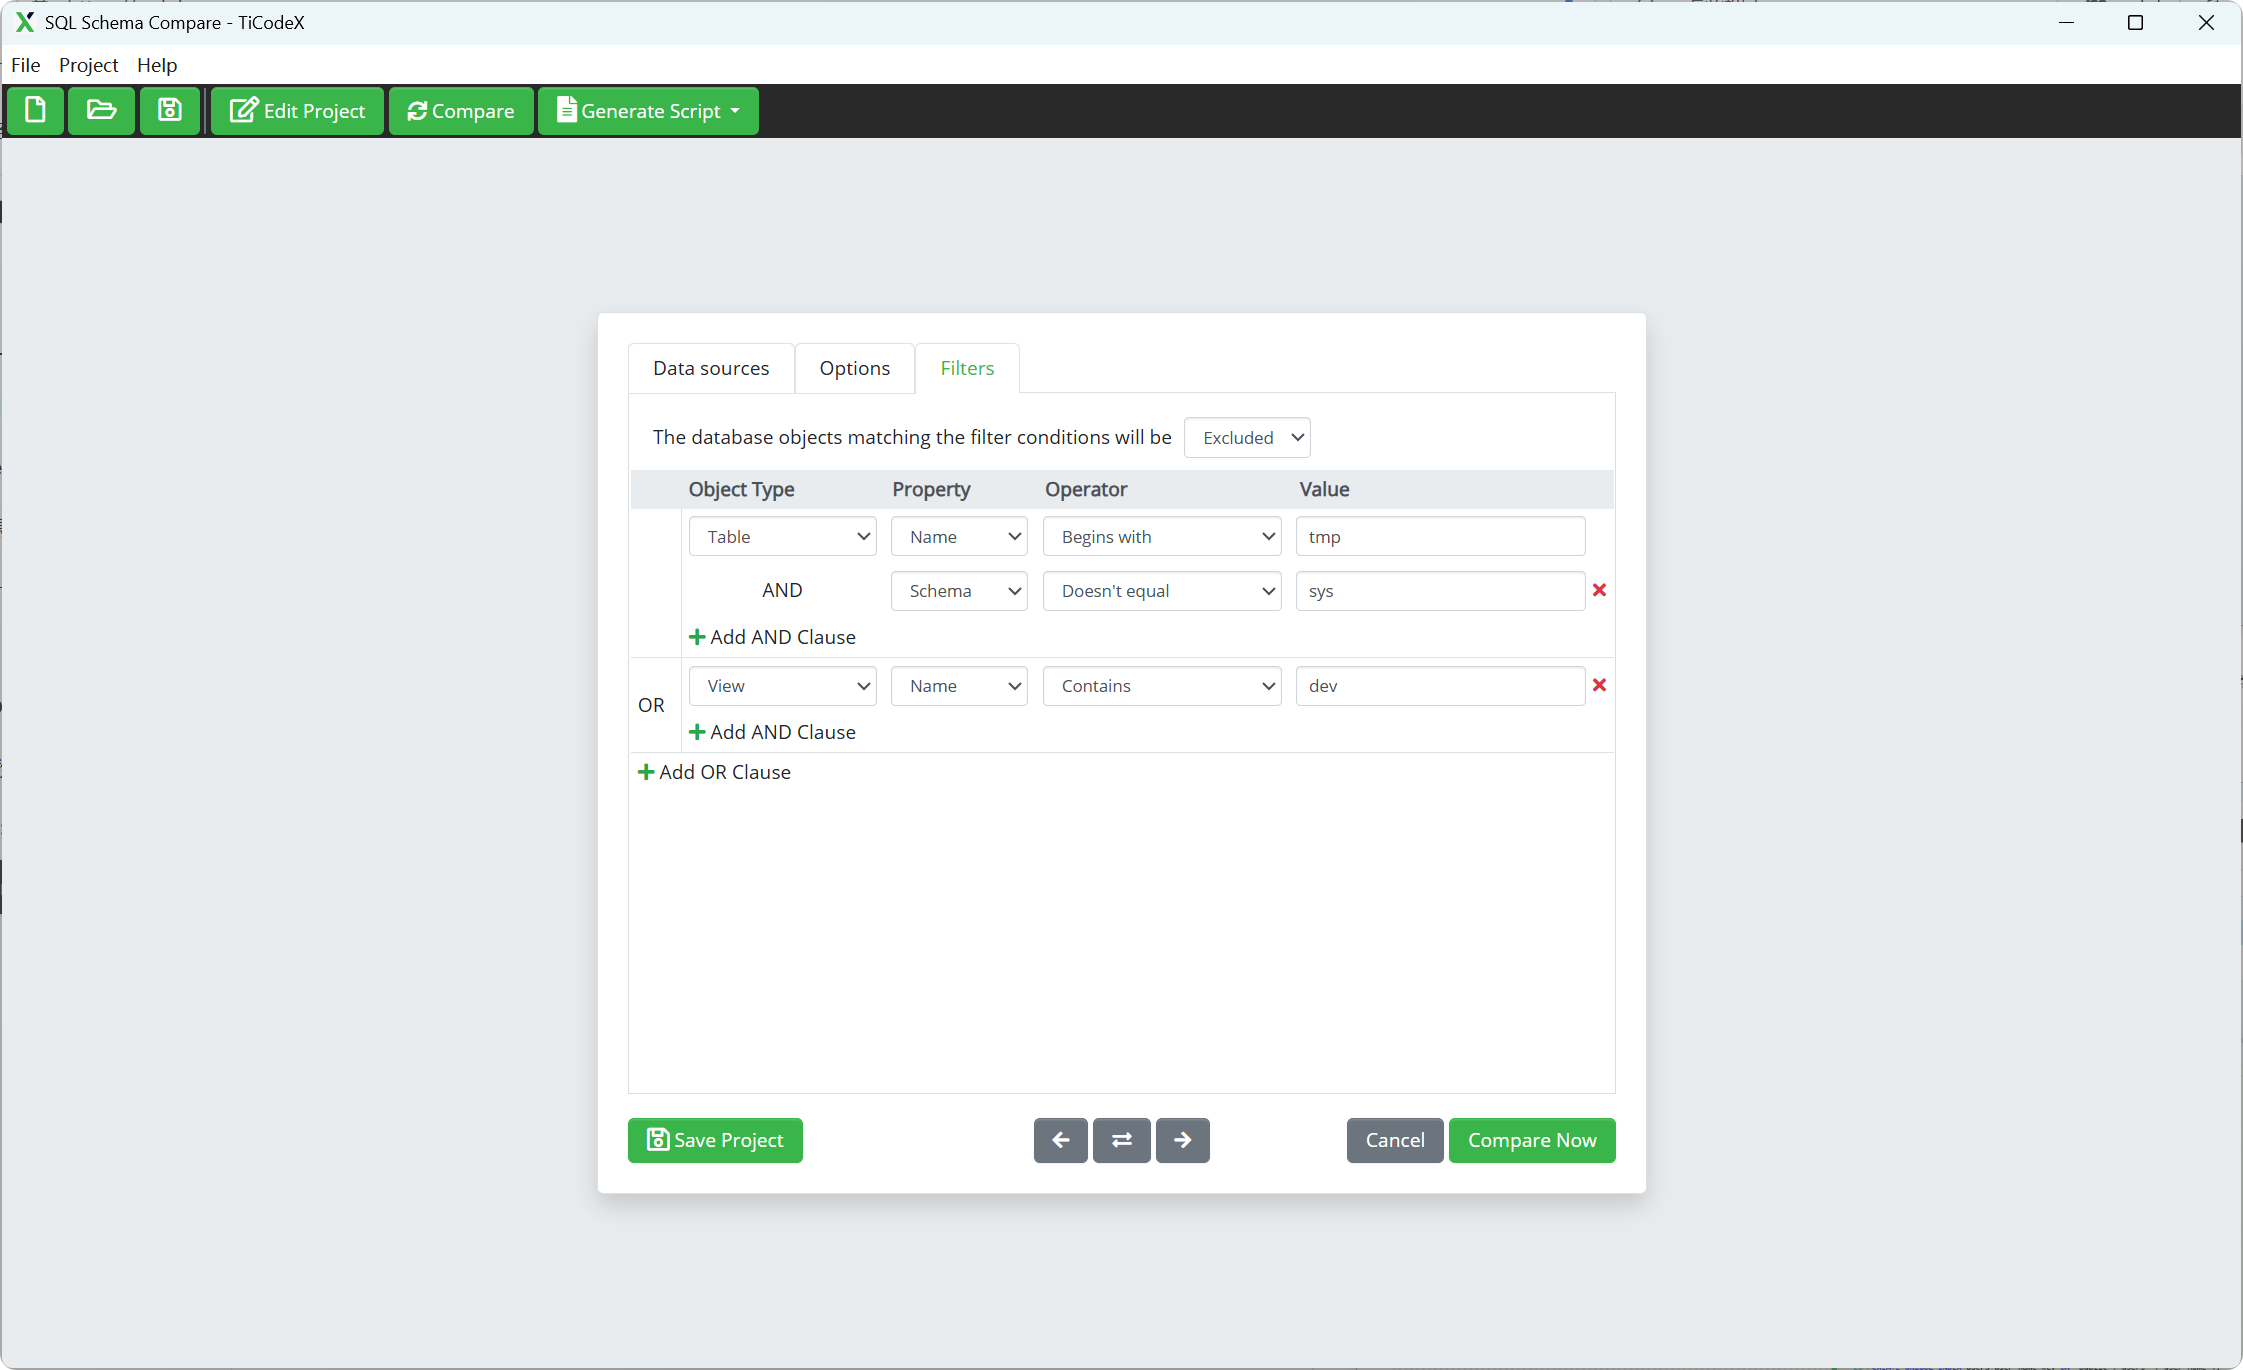Remove the View OR clause with red X

pyautogui.click(x=1599, y=685)
